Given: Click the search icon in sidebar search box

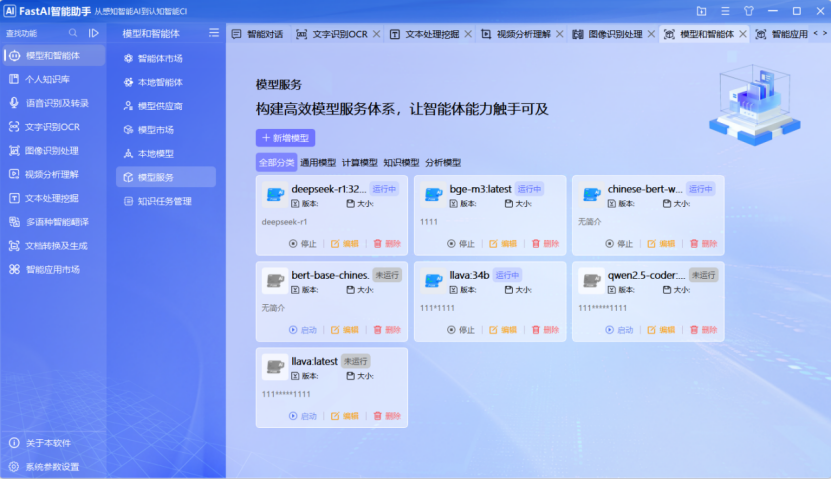Looking at the screenshot, I should click(x=73, y=33).
